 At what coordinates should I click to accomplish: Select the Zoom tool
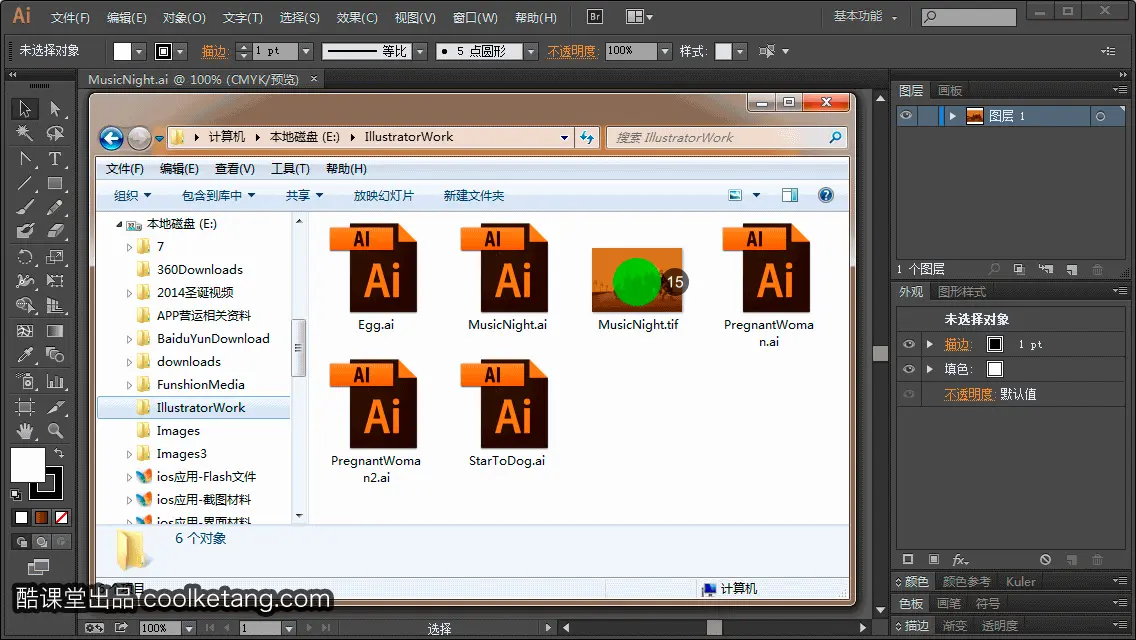tap(55, 431)
